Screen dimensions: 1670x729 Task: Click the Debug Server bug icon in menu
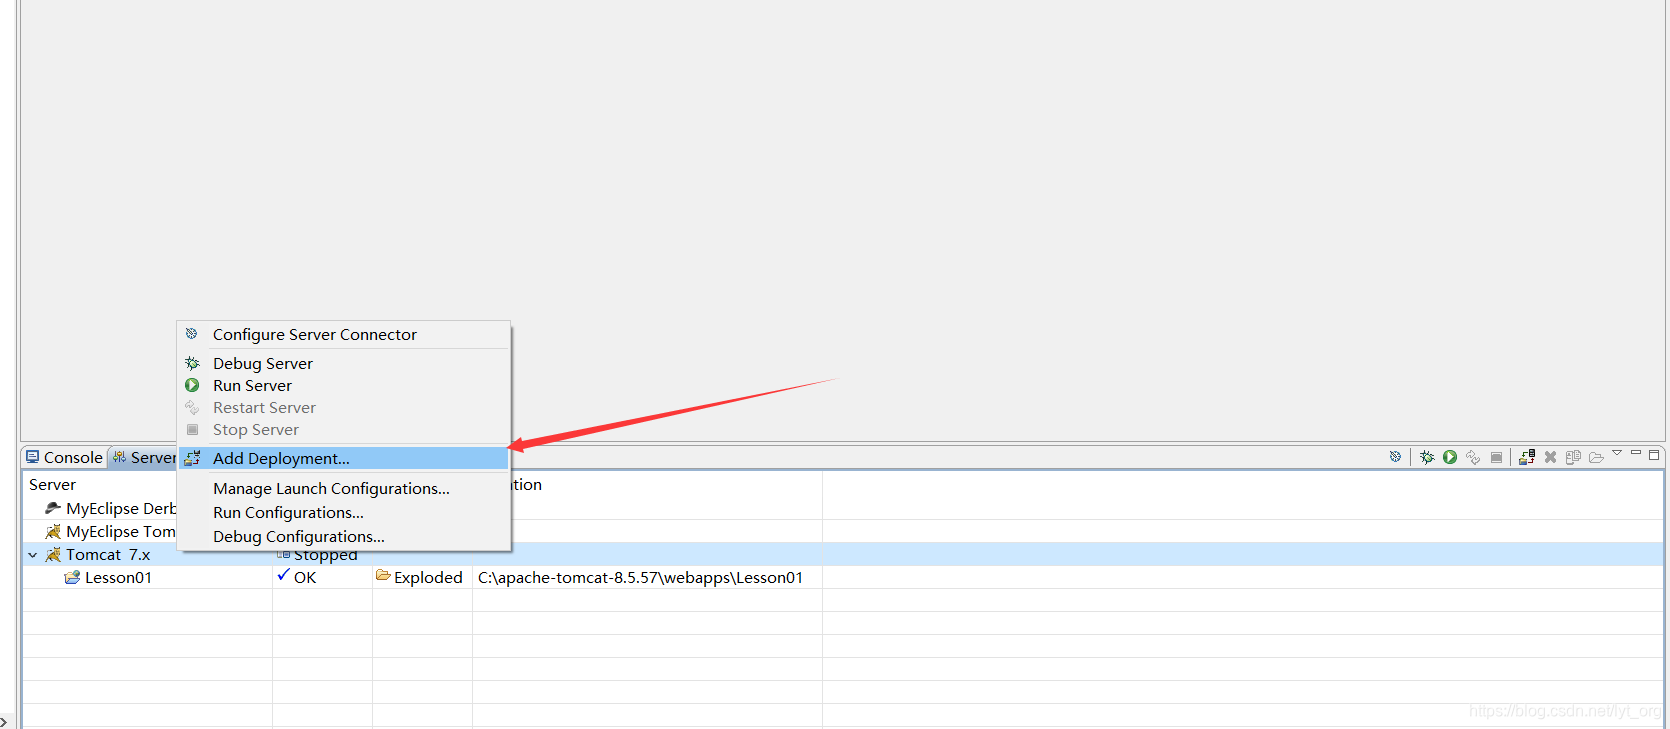192,363
